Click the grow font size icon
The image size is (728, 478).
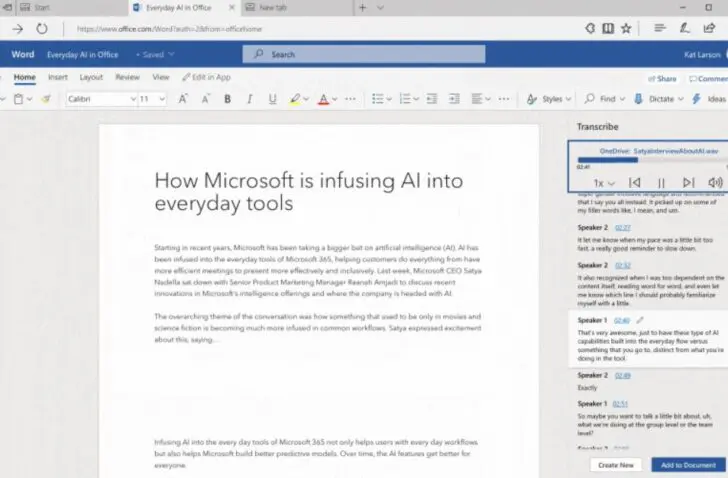(183, 99)
